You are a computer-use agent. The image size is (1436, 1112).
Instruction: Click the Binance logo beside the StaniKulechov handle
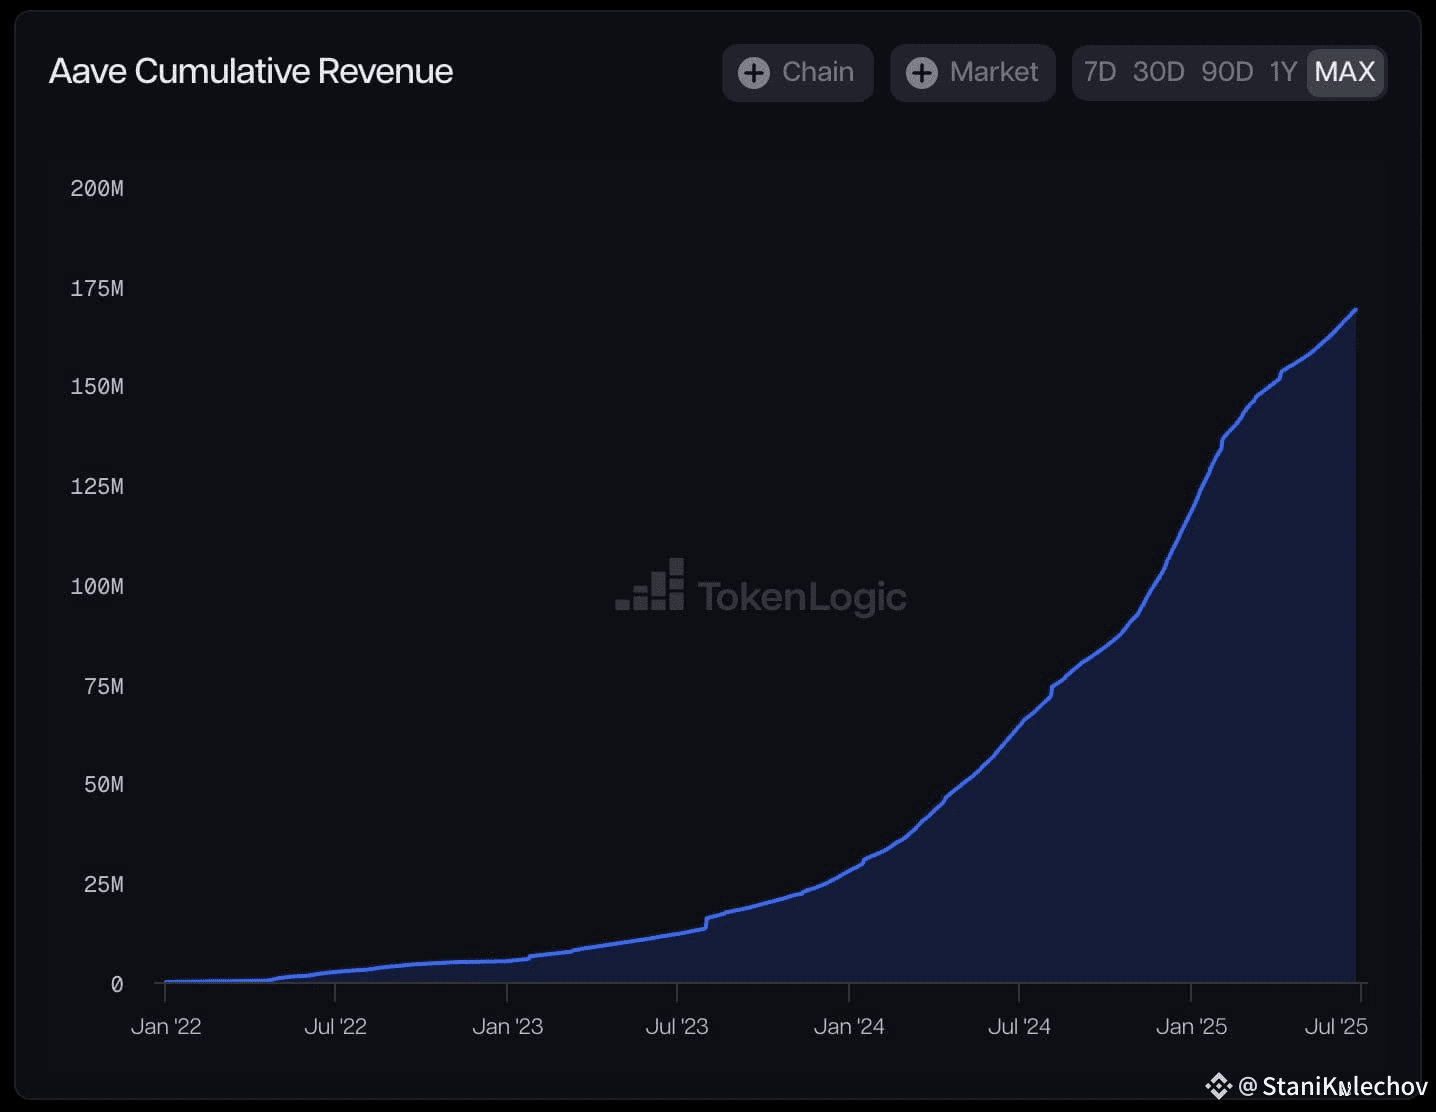[1218, 1085]
